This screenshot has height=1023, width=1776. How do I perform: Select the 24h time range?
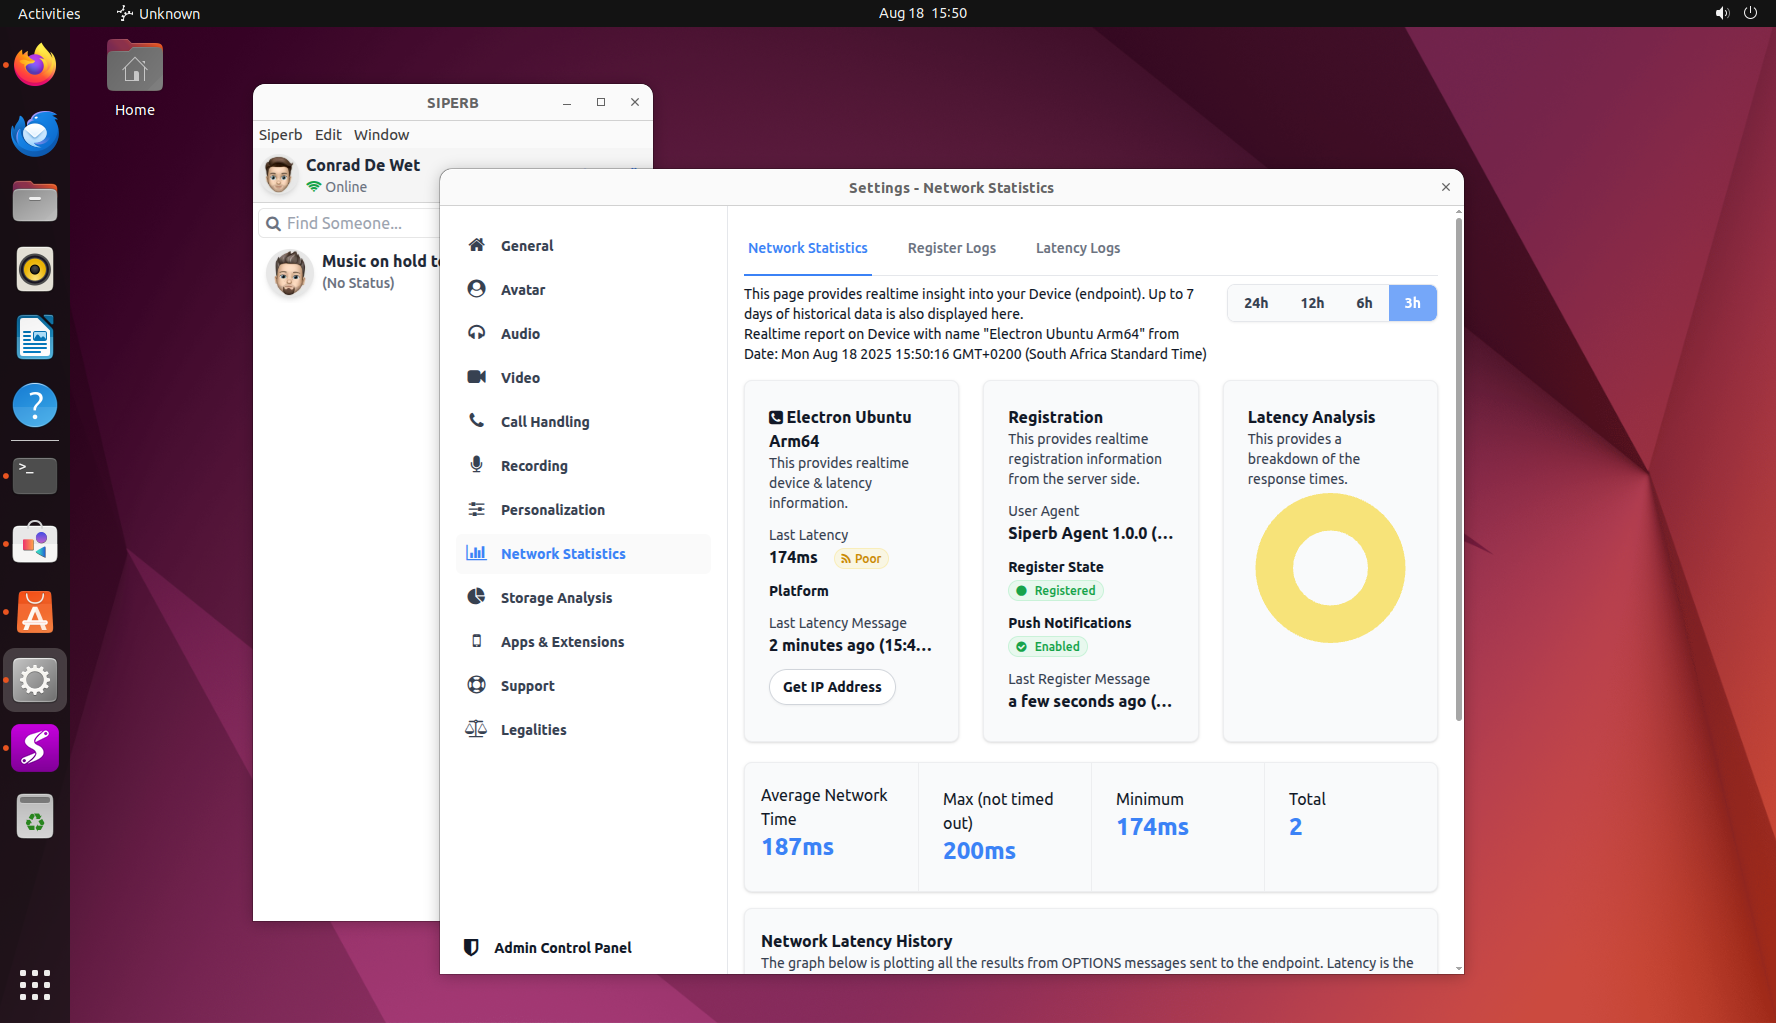1256,303
